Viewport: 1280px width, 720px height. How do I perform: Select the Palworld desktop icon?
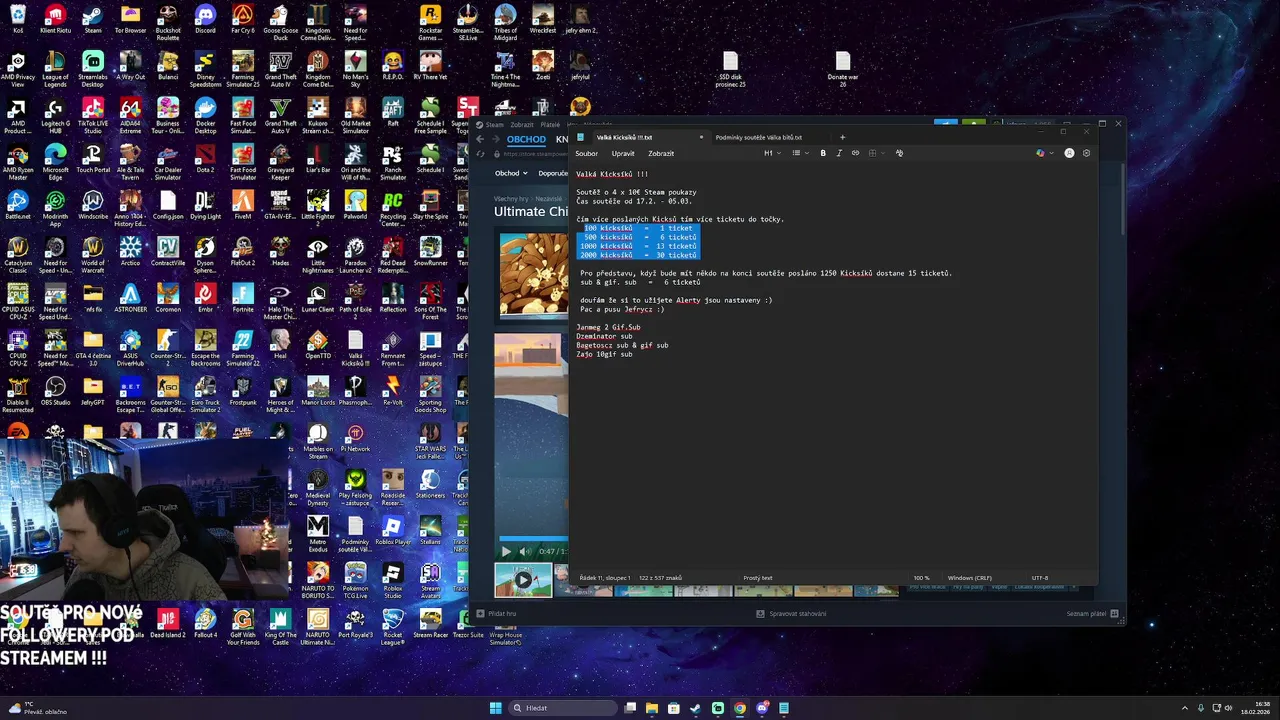pos(355,206)
